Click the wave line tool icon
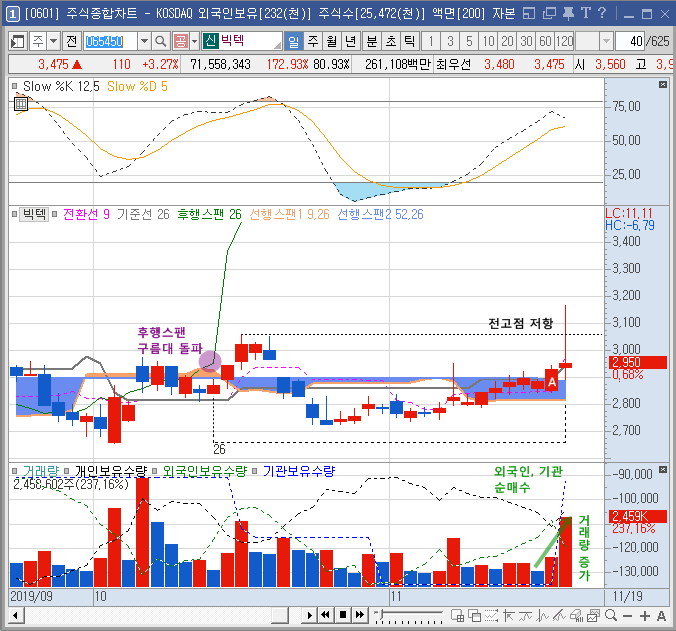 (525, 616)
